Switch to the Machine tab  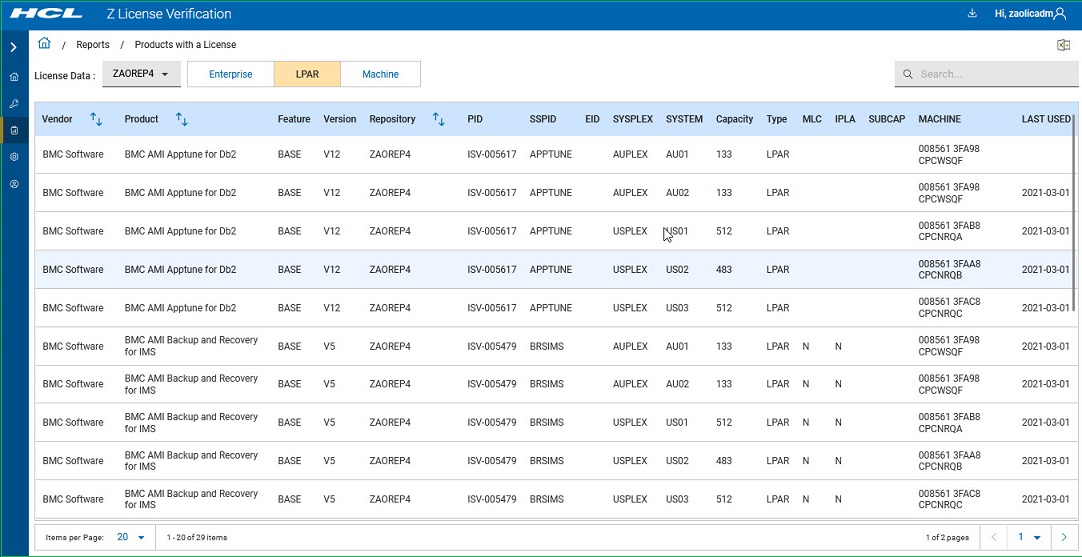(x=380, y=74)
